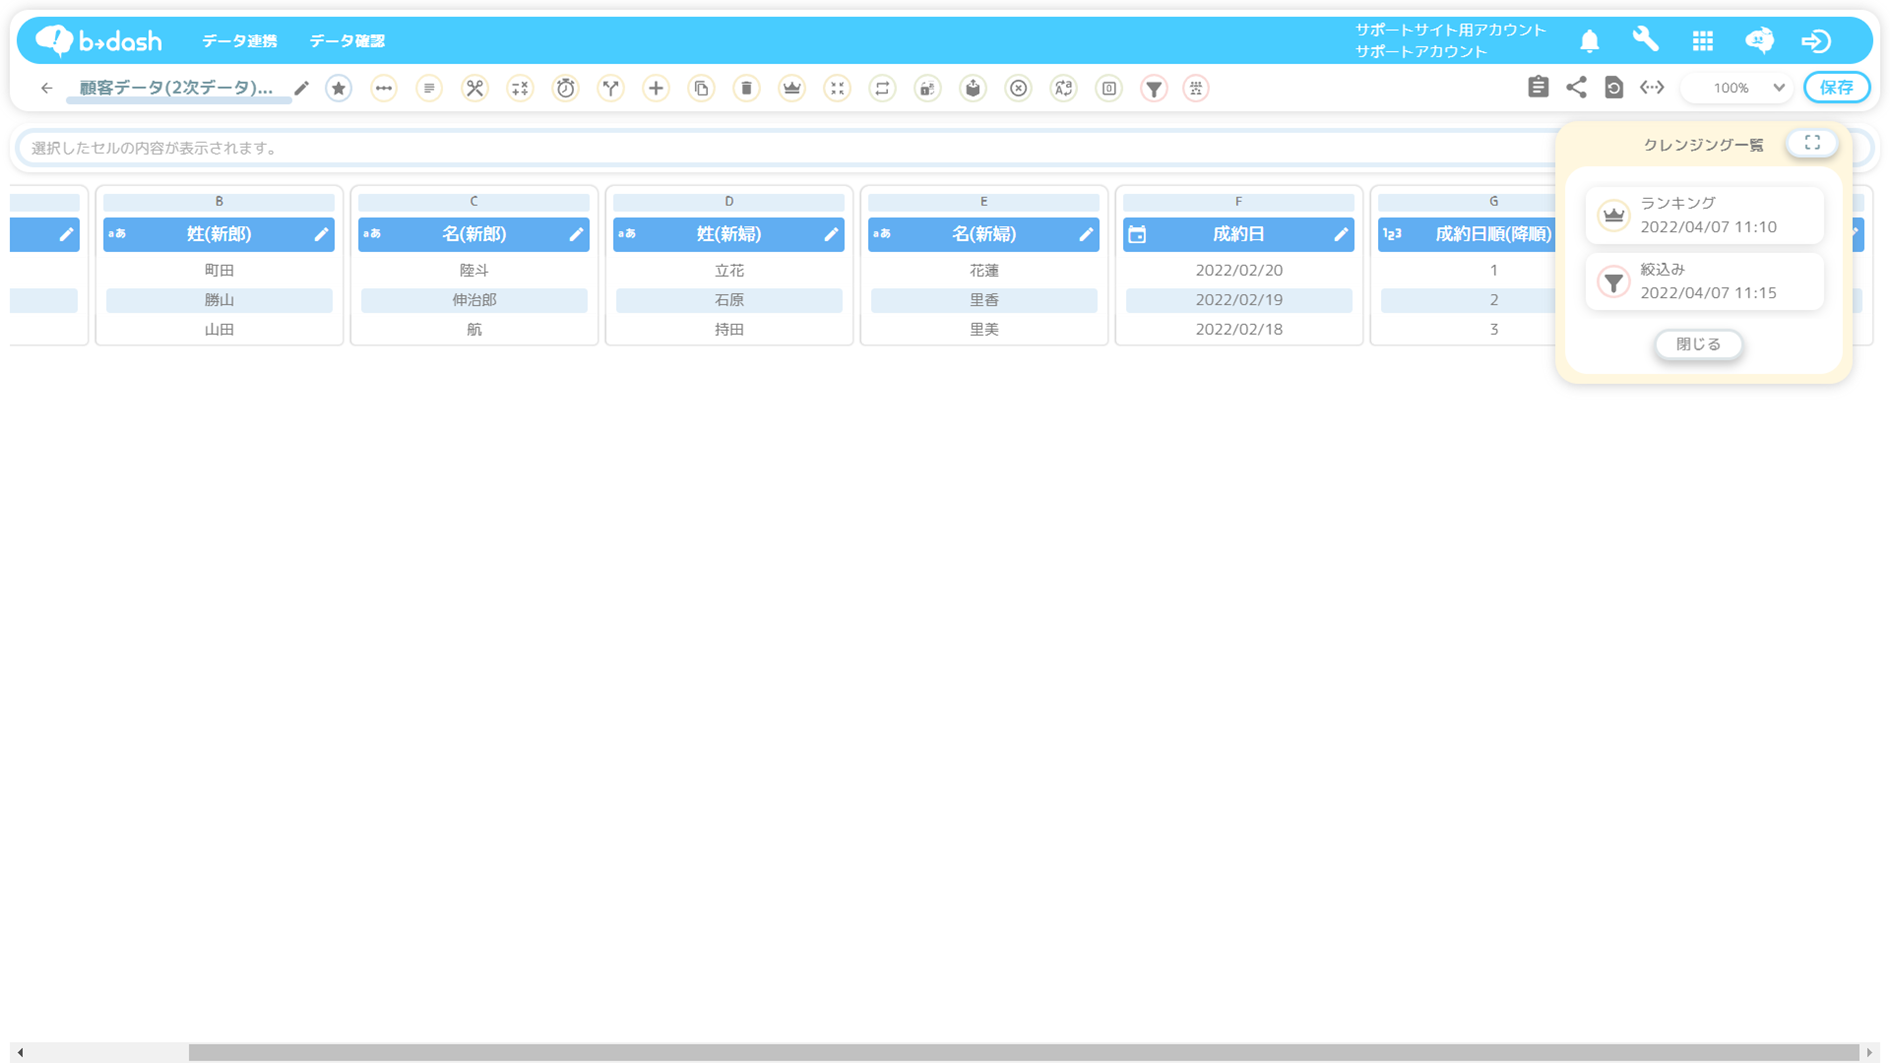This screenshot has height=1063, width=1890.
Task: Select cell 石原
Action: click(x=729, y=300)
